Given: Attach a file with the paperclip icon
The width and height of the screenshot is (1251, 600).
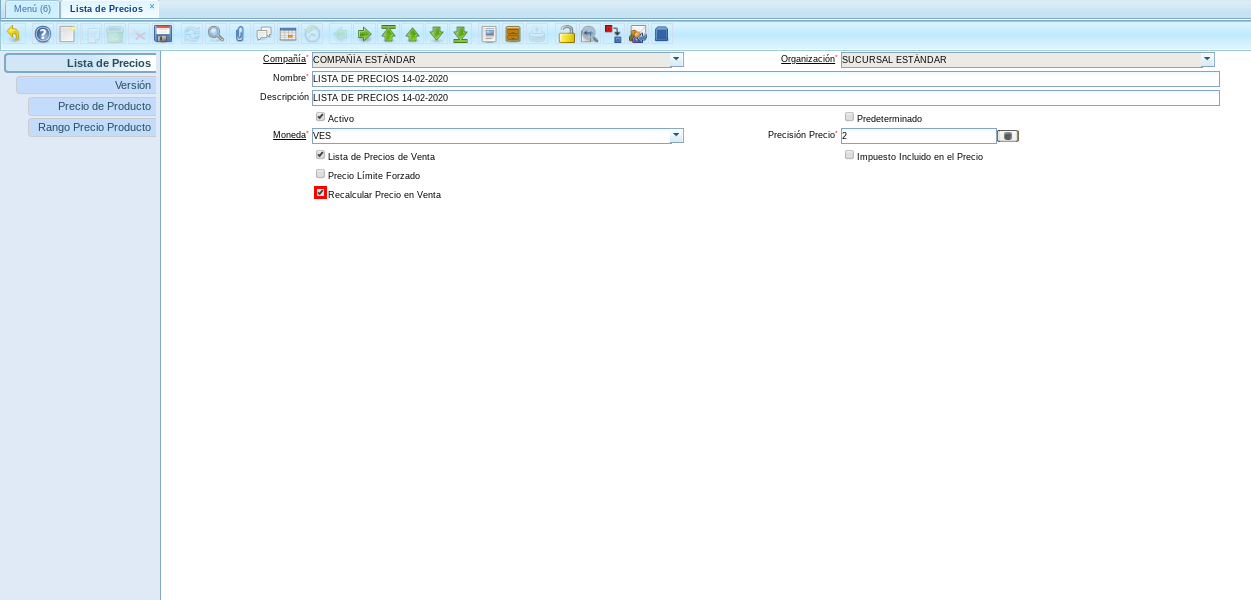Looking at the screenshot, I should [x=238, y=33].
